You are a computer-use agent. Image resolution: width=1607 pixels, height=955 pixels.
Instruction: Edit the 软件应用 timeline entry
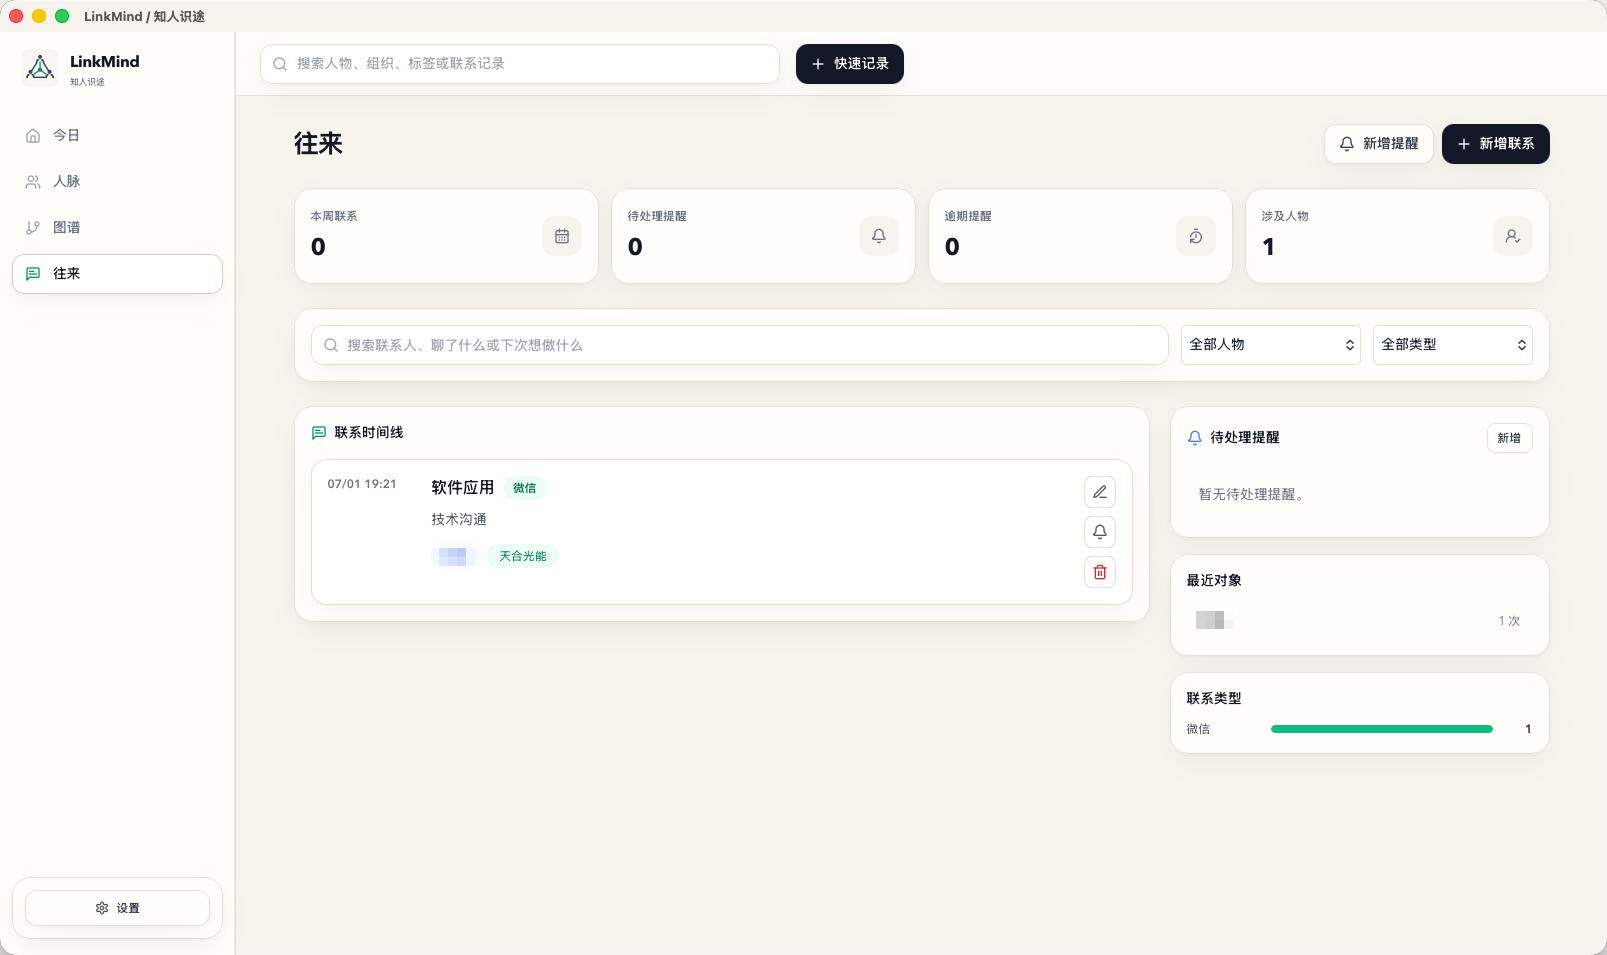(x=1100, y=492)
